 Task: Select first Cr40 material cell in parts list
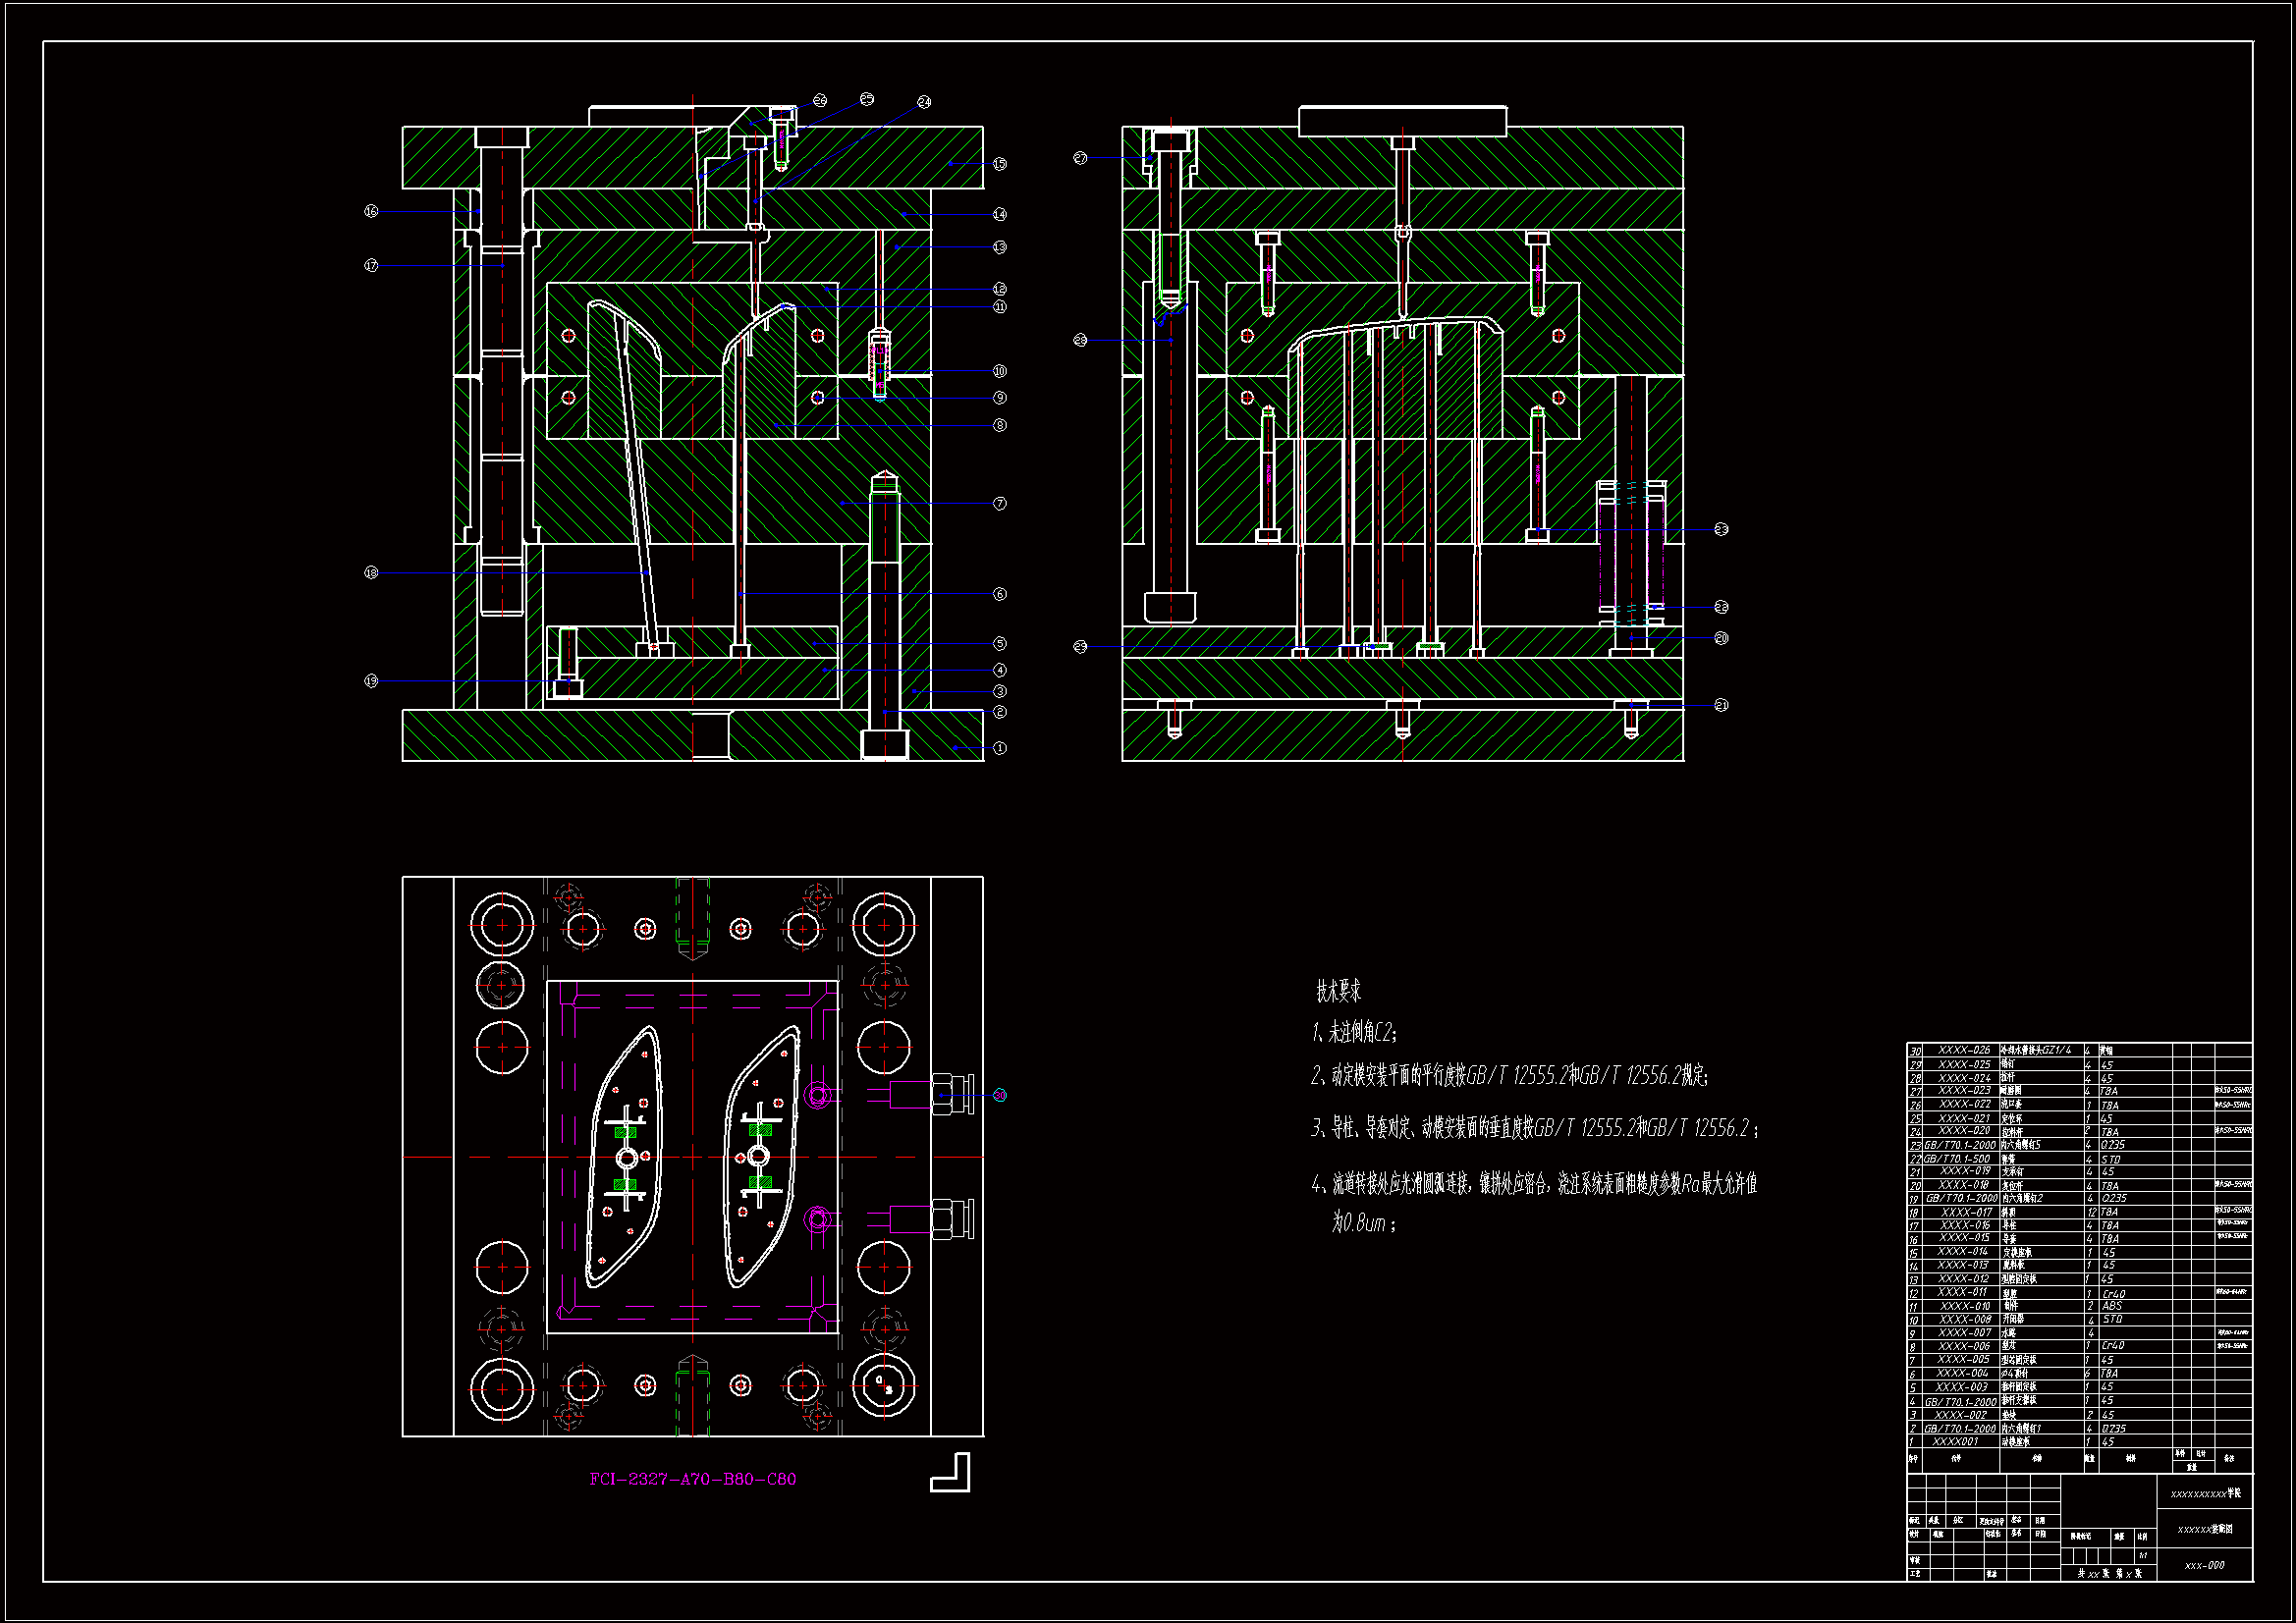point(2113,1293)
